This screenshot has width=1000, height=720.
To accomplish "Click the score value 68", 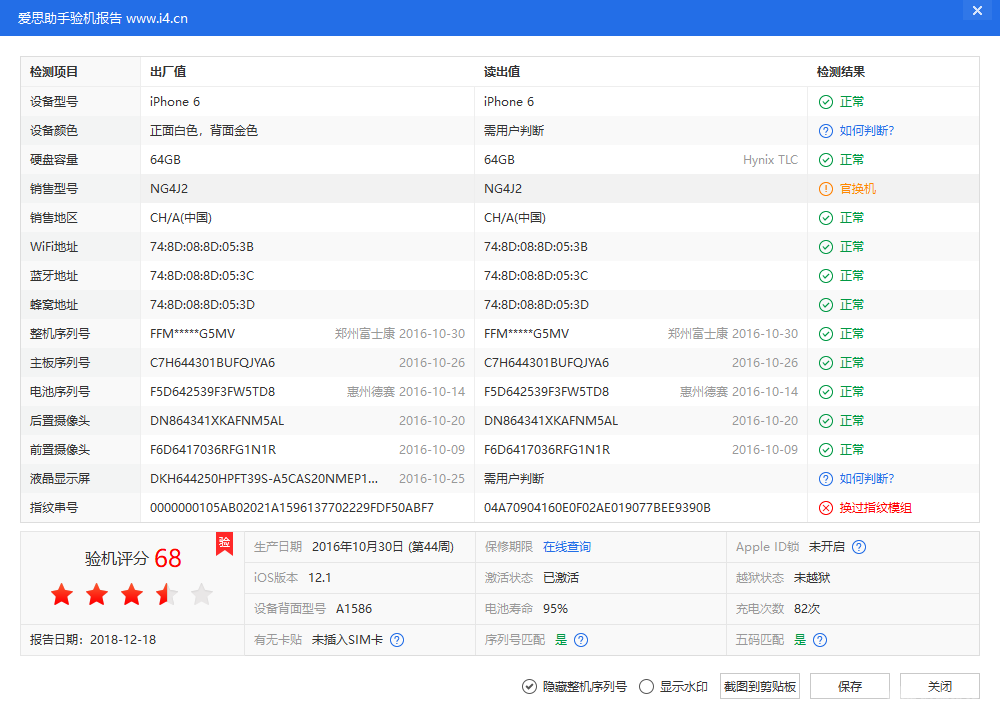I will pyautogui.click(x=168, y=559).
